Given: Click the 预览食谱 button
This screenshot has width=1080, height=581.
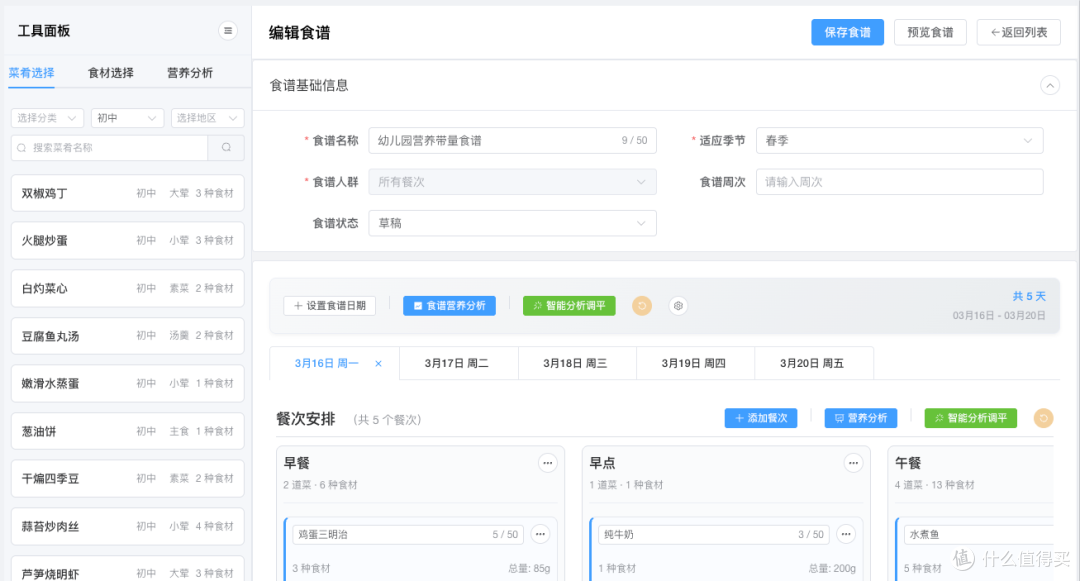Looking at the screenshot, I should click(930, 32).
